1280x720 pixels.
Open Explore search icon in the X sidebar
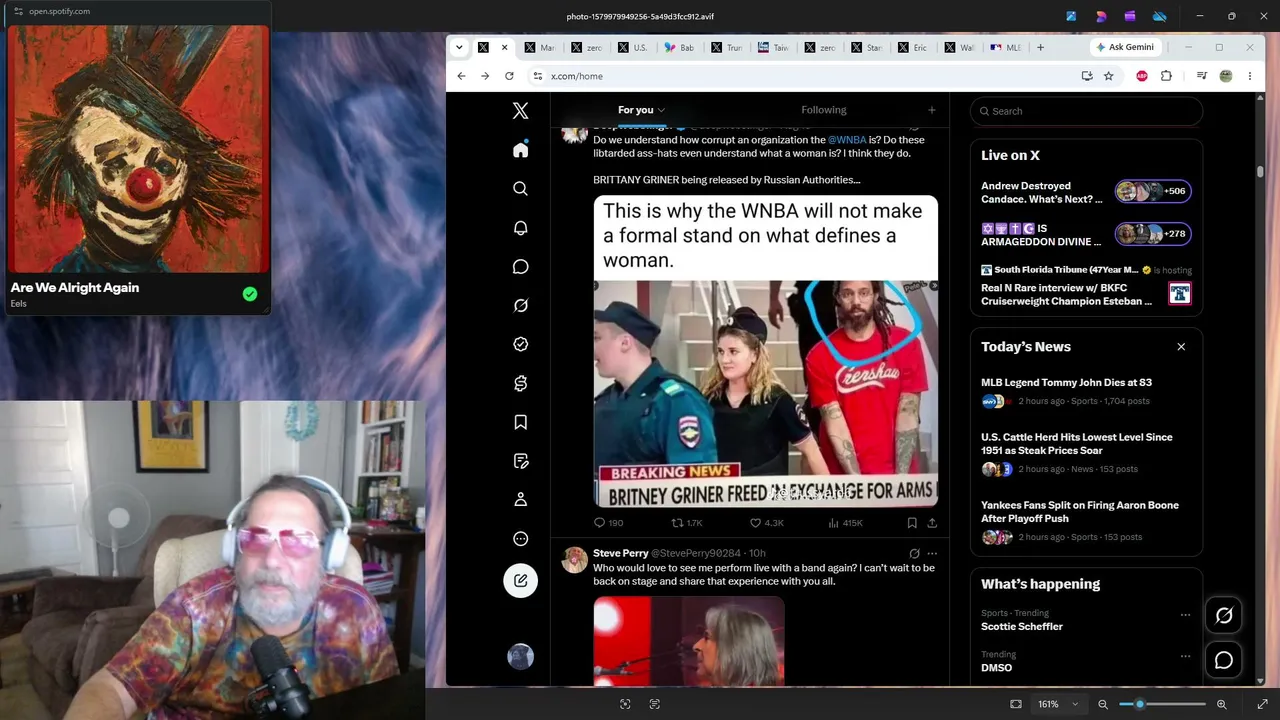(520, 189)
